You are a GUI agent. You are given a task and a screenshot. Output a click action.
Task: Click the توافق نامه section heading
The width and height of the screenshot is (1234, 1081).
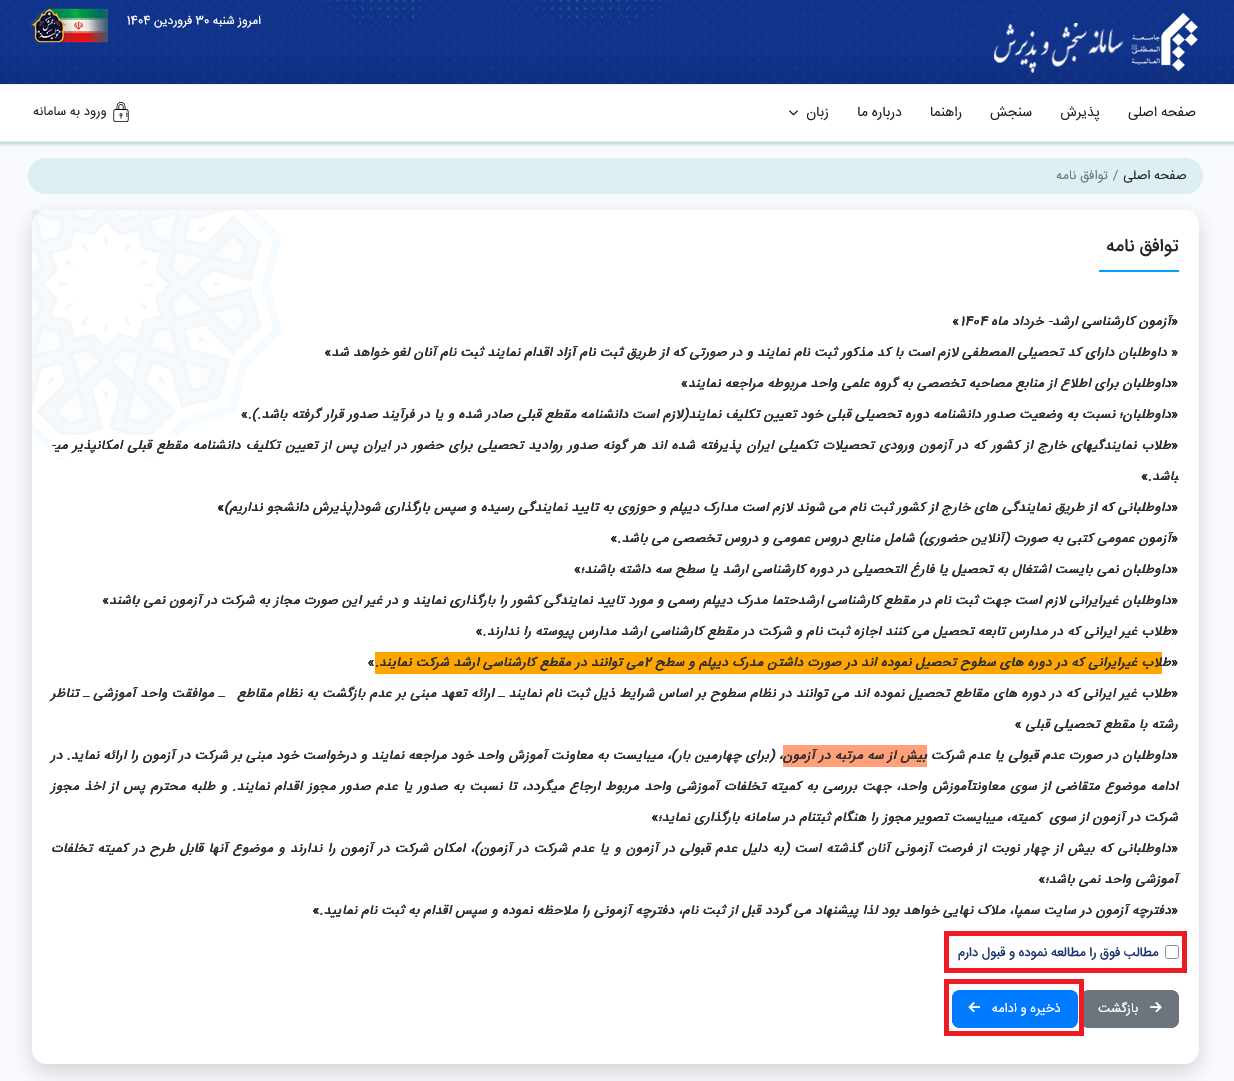coord(1142,246)
